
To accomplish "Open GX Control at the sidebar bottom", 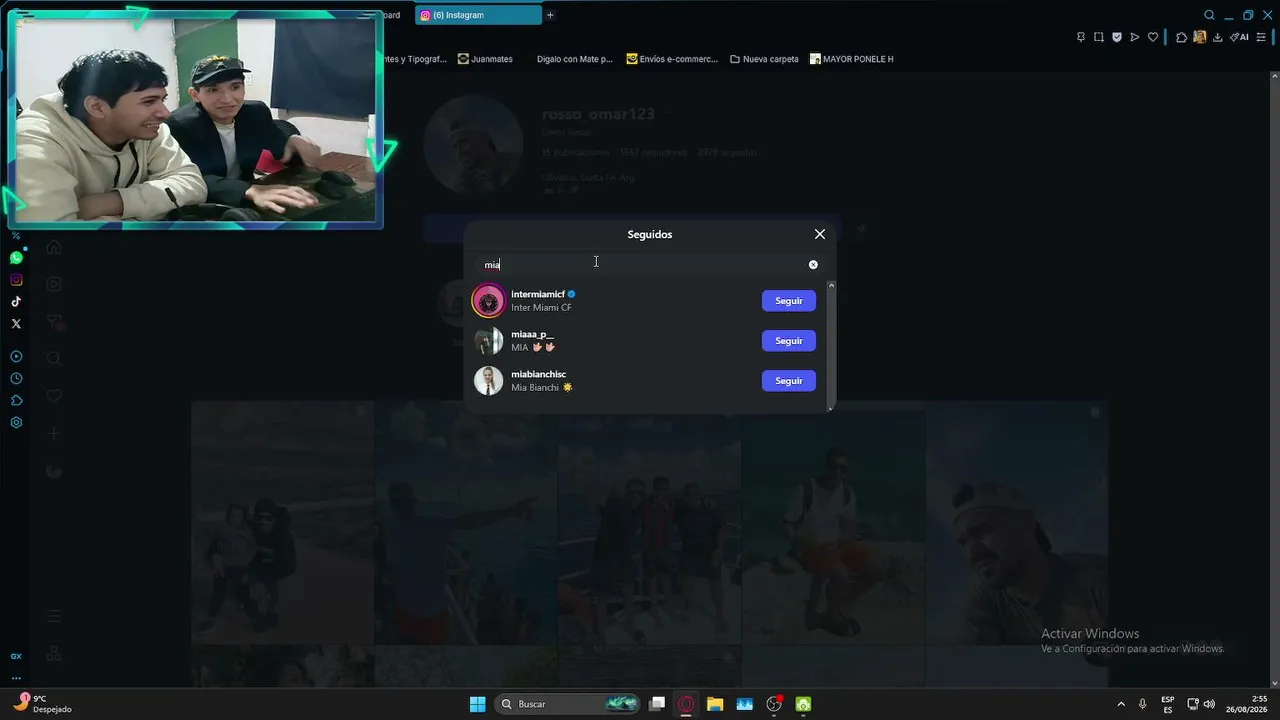I will [16, 656].
